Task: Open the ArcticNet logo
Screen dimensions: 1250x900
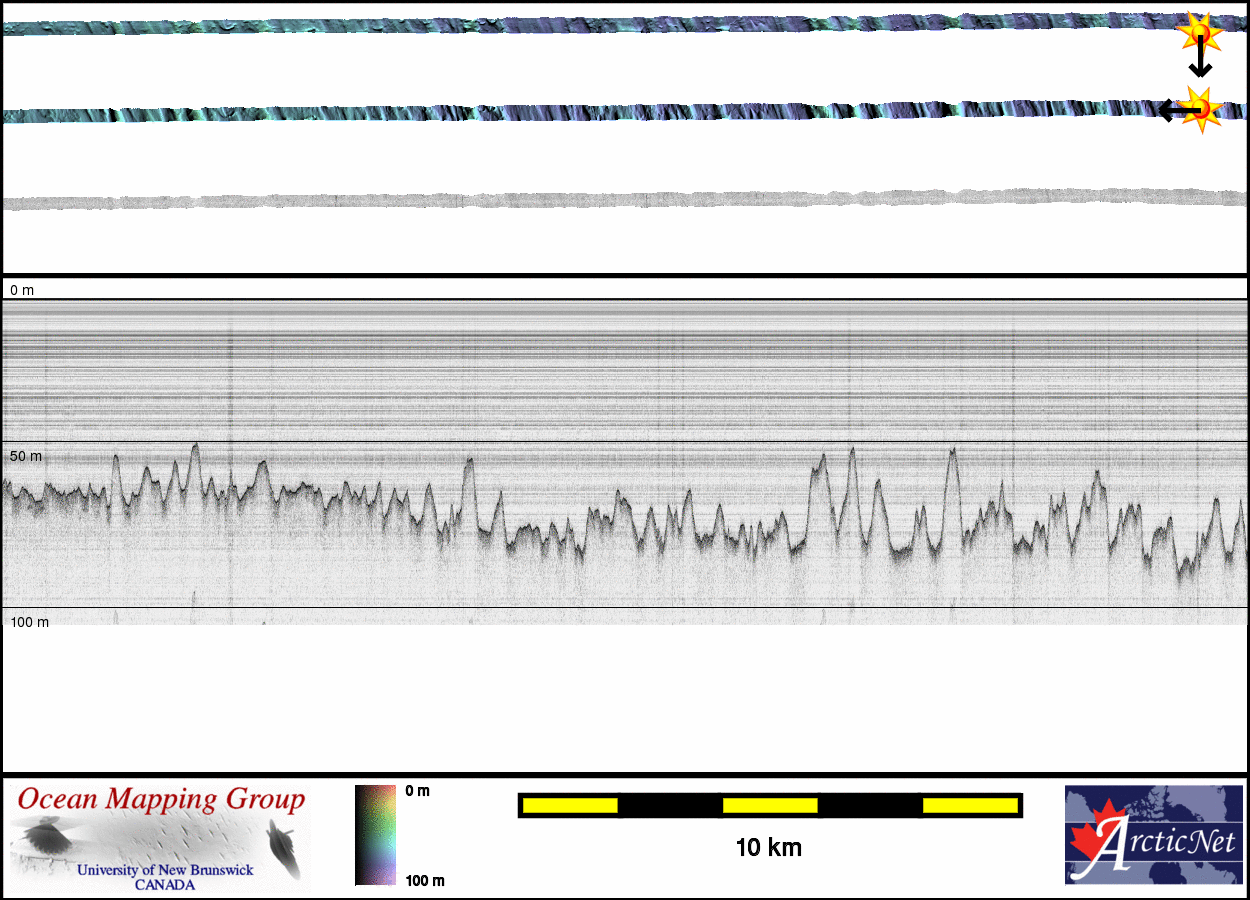Action: [x=1153, y=835]
